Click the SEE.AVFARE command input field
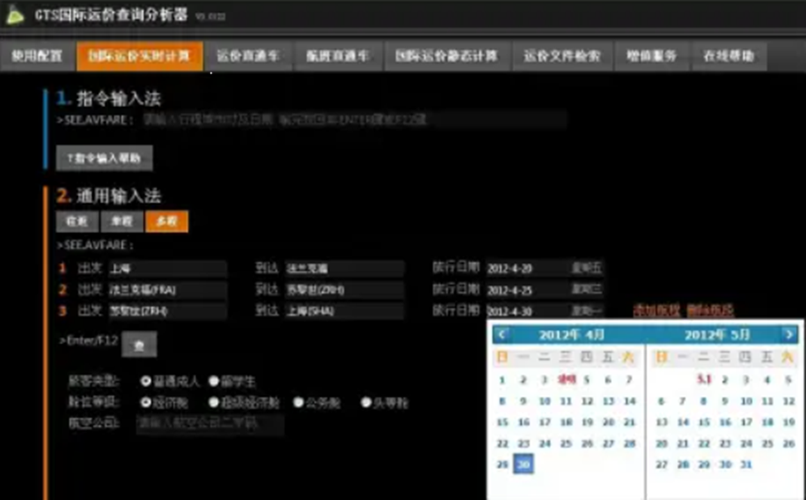This screenshot has height=500, width=806. coord(355,120)
